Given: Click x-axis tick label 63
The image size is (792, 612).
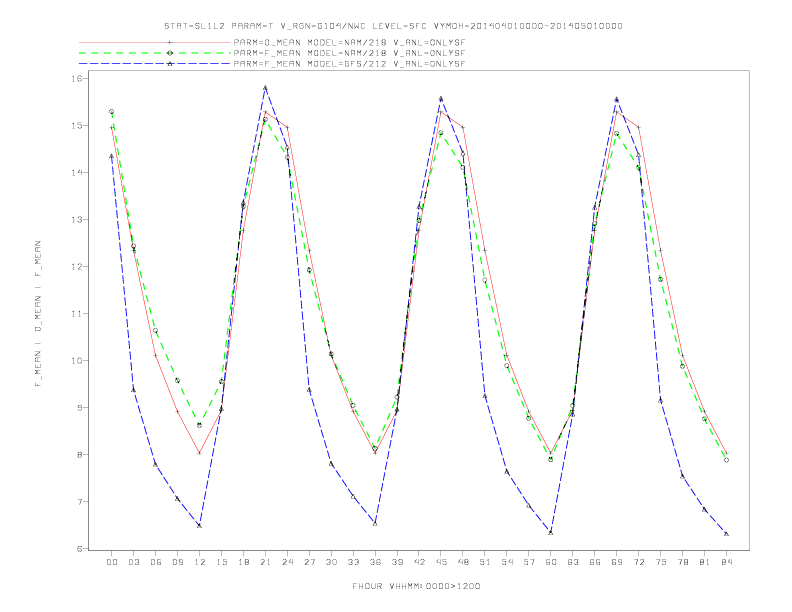Looking at the screenshot, I should pyautogui.click(x=573, y=562).
